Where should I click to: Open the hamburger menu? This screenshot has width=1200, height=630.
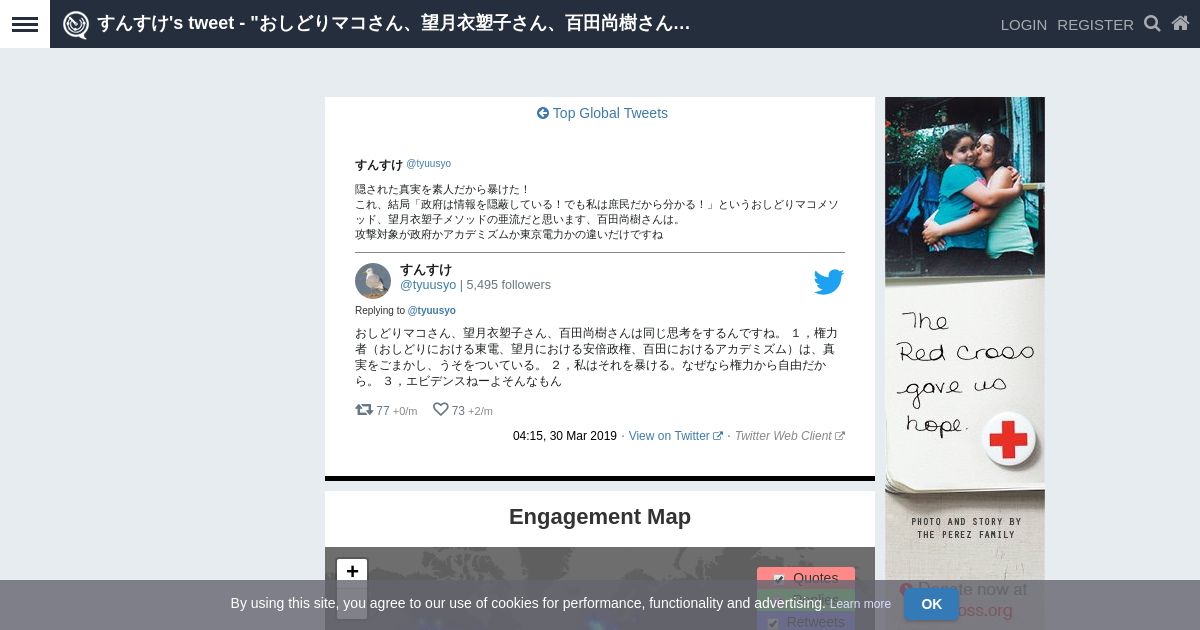(x=25, y=24)
